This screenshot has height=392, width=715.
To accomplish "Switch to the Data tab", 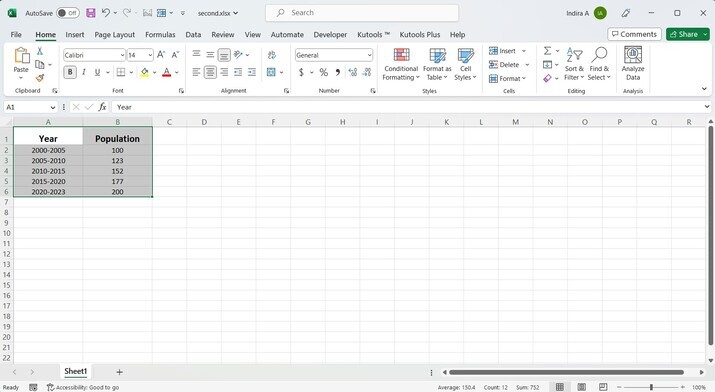I will coord(193,35).
